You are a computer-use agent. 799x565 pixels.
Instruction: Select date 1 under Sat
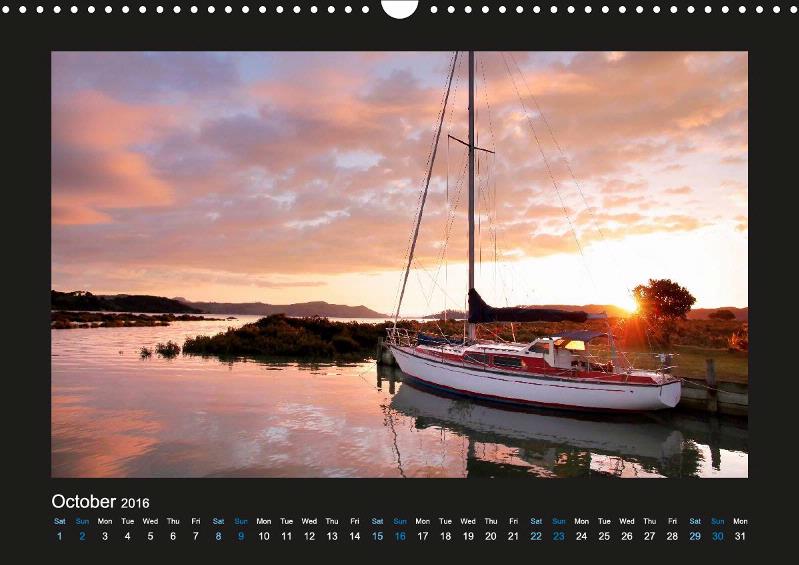pyautogui.click(x=60, y=536)
